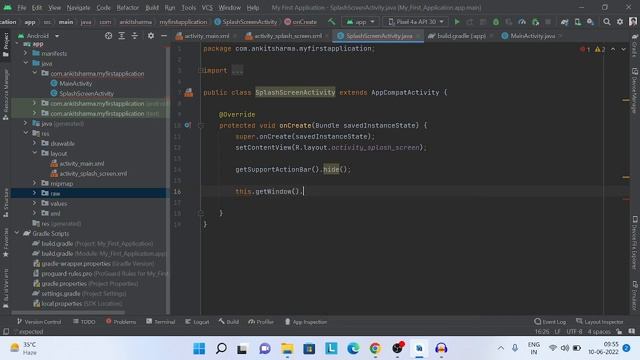This screenshot has width=640, height=360.
Task: Open the App Inspection tool window
Action: coord(306,322)
